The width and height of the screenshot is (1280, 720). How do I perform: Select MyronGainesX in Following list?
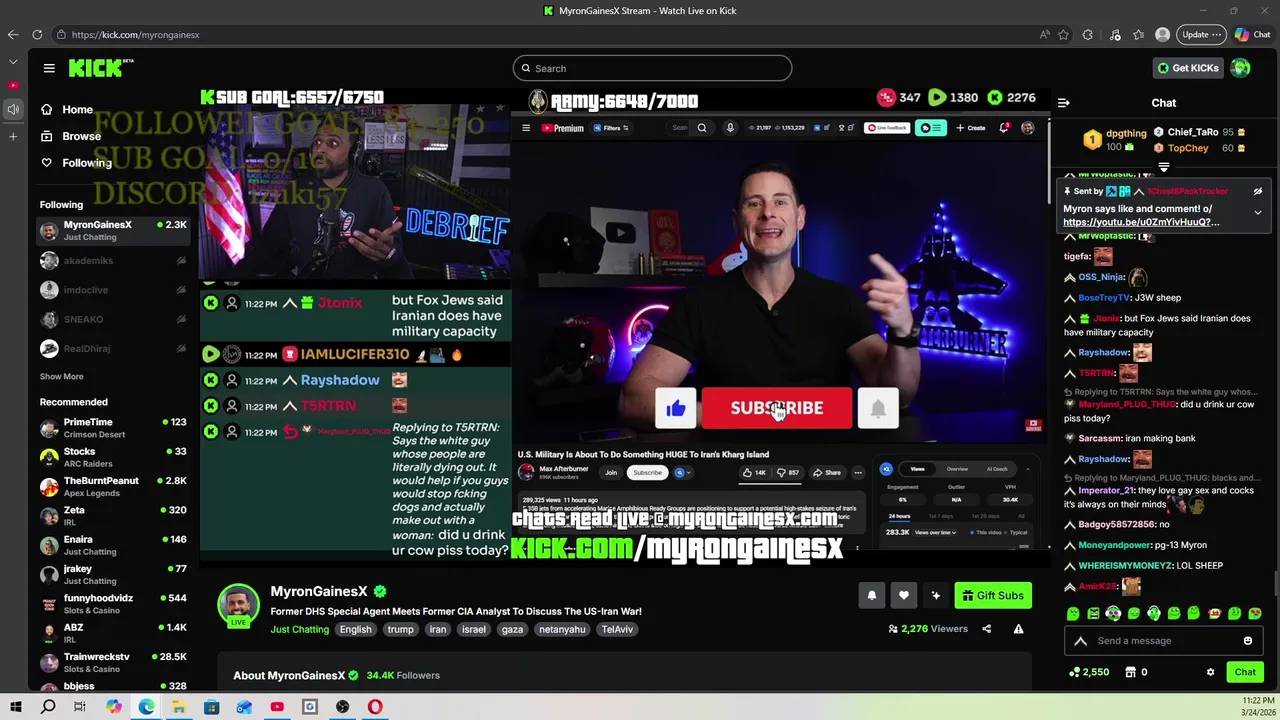pyautogui.click(x=113, y=231)
